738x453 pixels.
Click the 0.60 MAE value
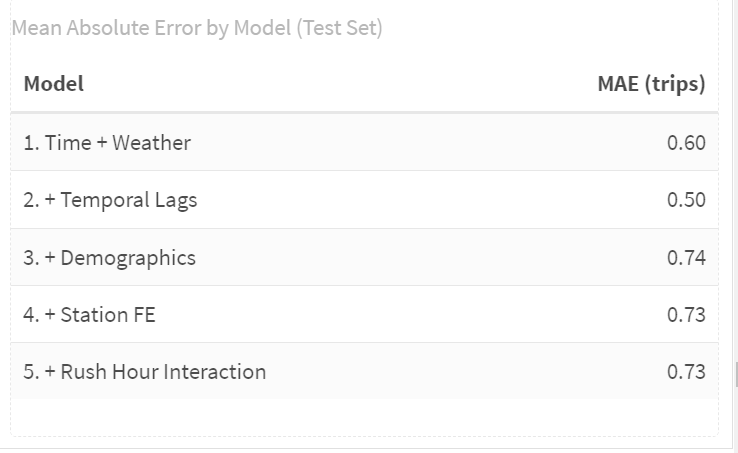[x=686, y=142]
